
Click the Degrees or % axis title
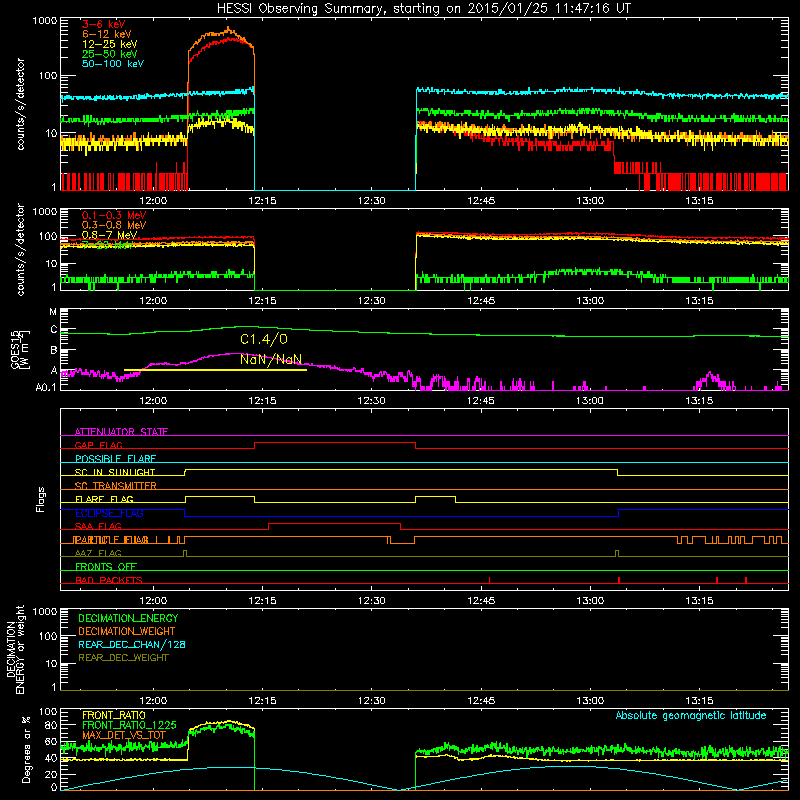26,749
